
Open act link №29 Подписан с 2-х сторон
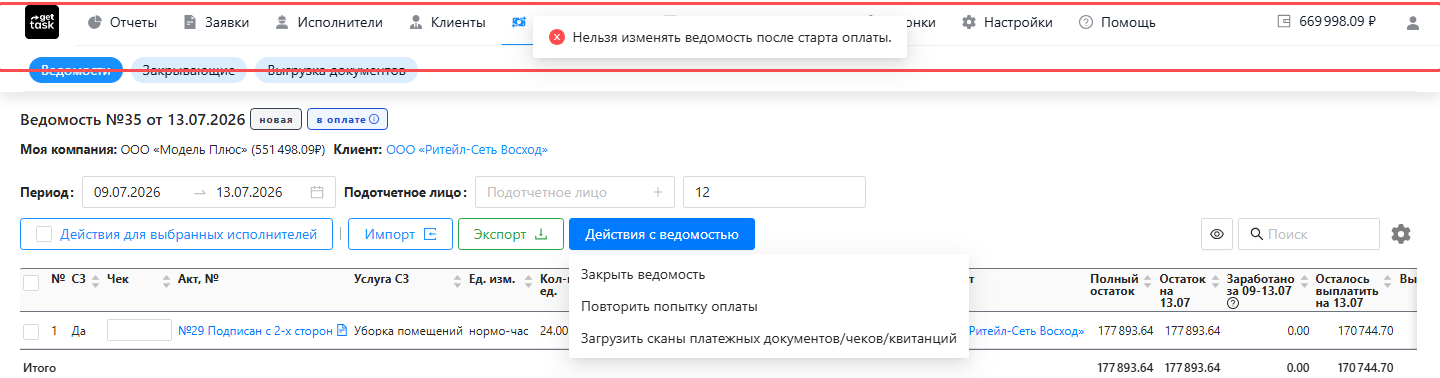tap(255, 331)
